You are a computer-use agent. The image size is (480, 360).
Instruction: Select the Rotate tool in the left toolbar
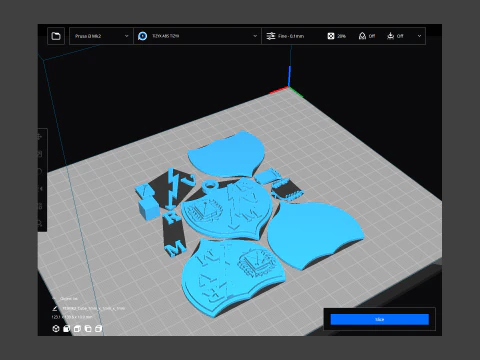[x=40, y=171]
